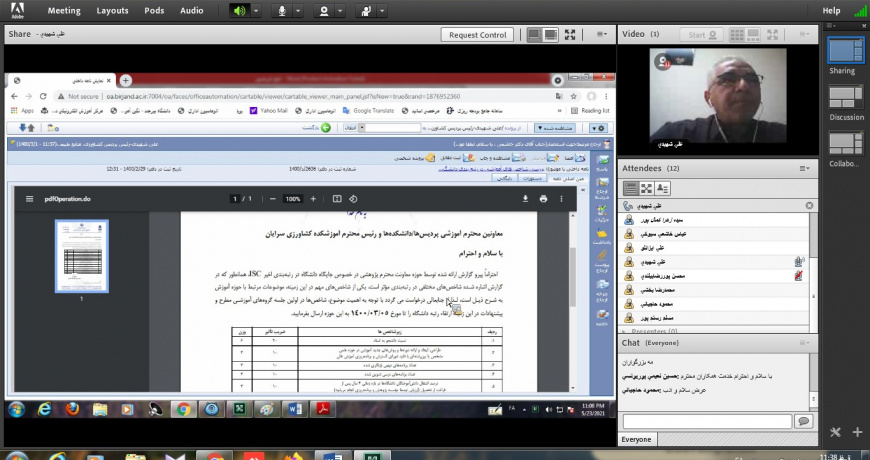Open the raise-hand status dropdown arrow
The image size is (870, 460).
click(382, 11)
